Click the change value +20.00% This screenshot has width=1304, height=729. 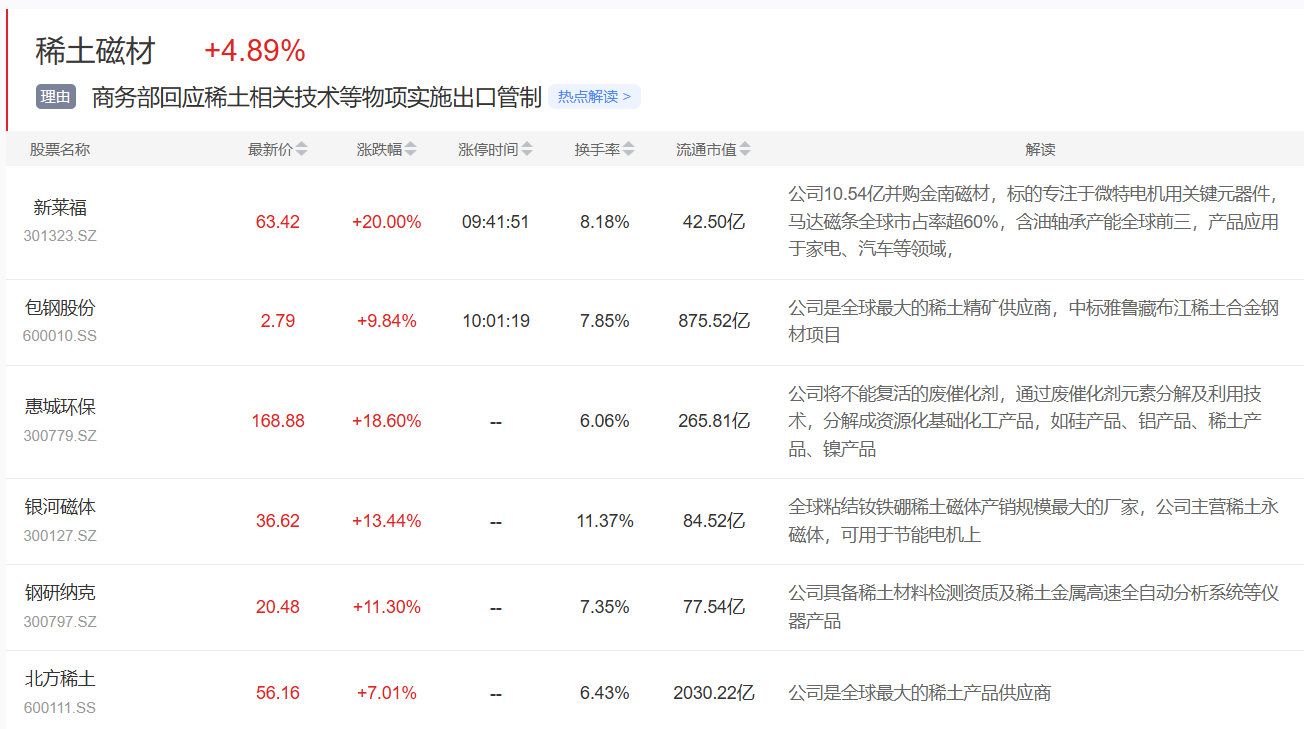click(387, 222)
